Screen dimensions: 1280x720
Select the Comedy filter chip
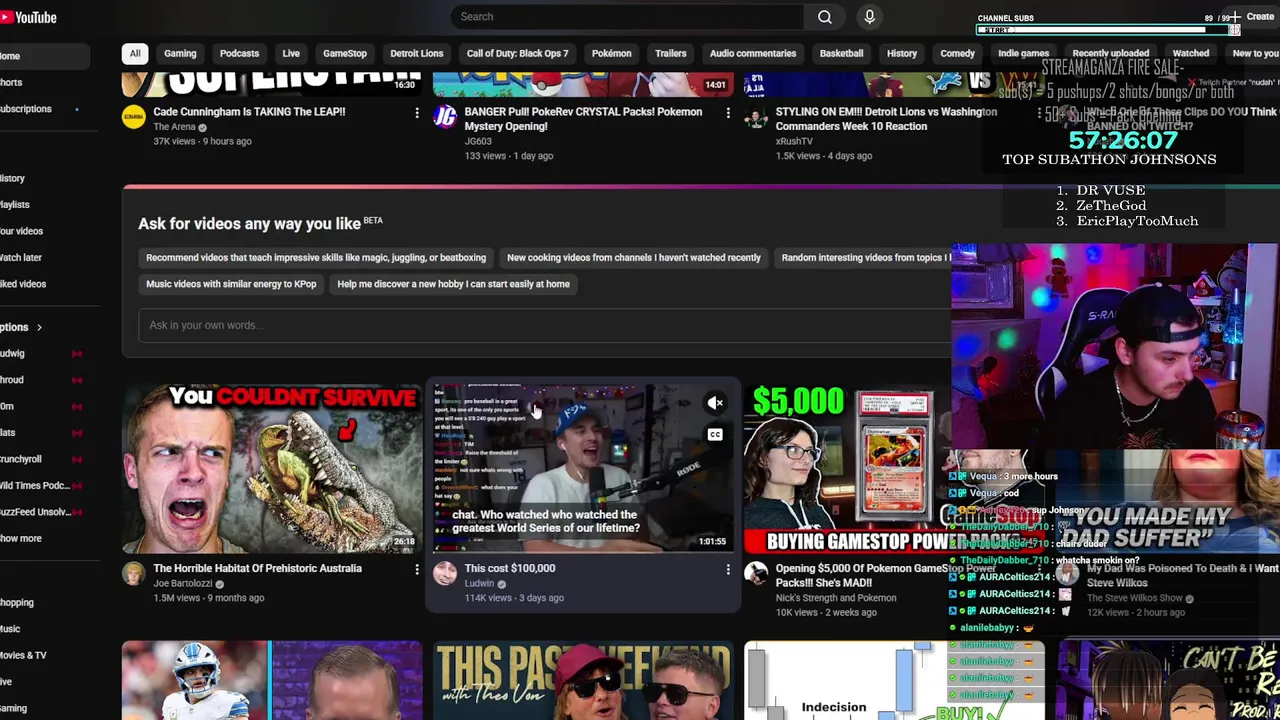pos(957,53)
